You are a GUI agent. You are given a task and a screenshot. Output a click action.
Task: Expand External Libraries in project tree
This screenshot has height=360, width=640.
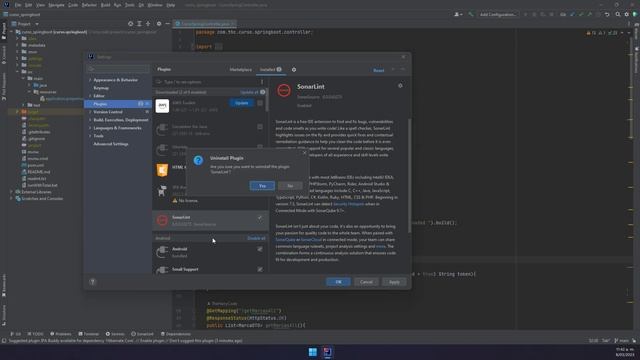pyautogui.click(x=11, y=192)
